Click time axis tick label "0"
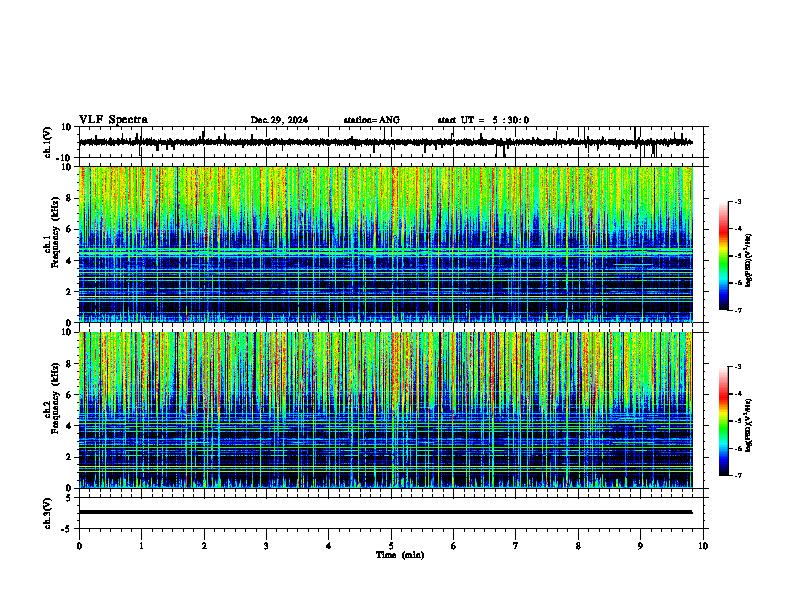The width and height of the screenshot is (792, 612). pos(79,546)
